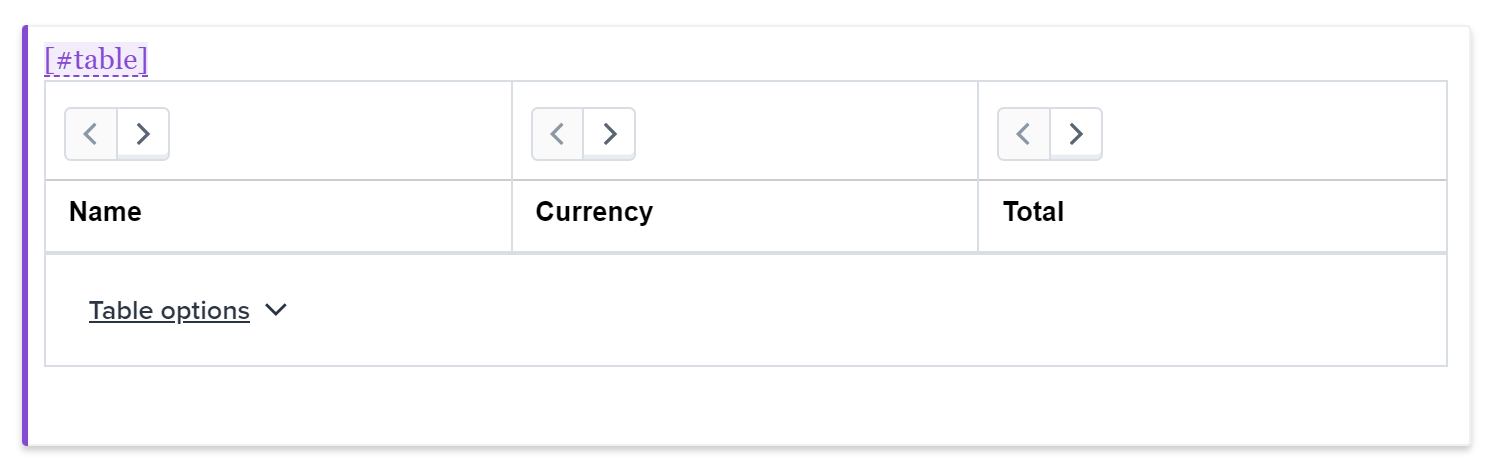Expand the chevron beside Table options

(x=276, y=311)
